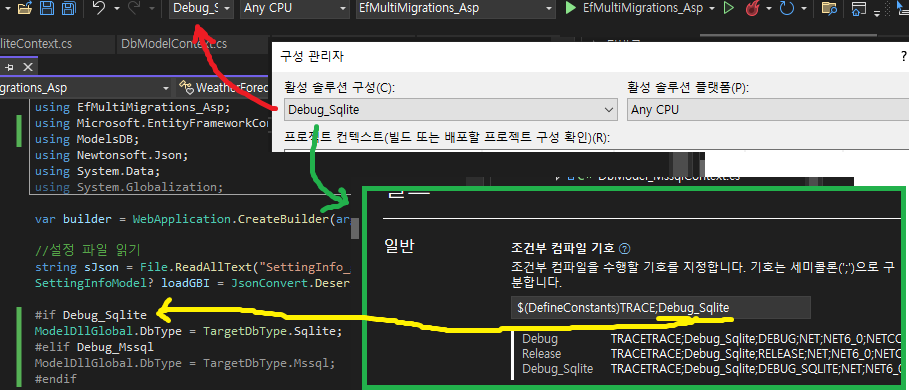Click the code editor vertical scrollbar thumb
The height and width of the screenshot is (390, 909).
click(x=355, y=229)
